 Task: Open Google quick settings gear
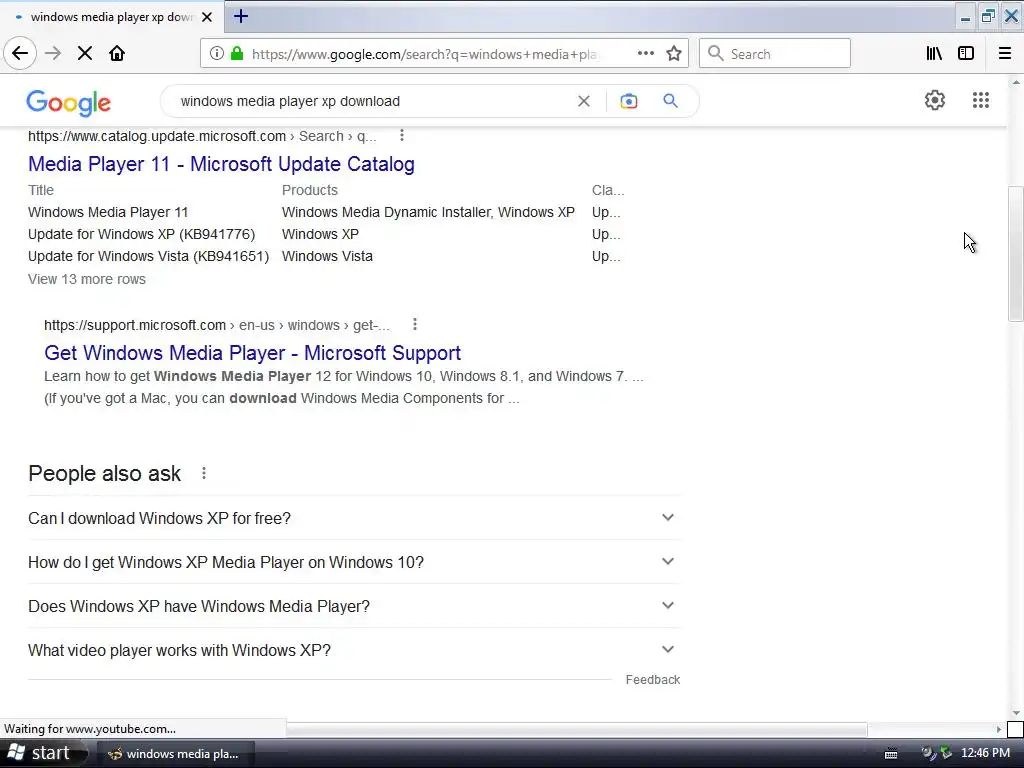935,100
